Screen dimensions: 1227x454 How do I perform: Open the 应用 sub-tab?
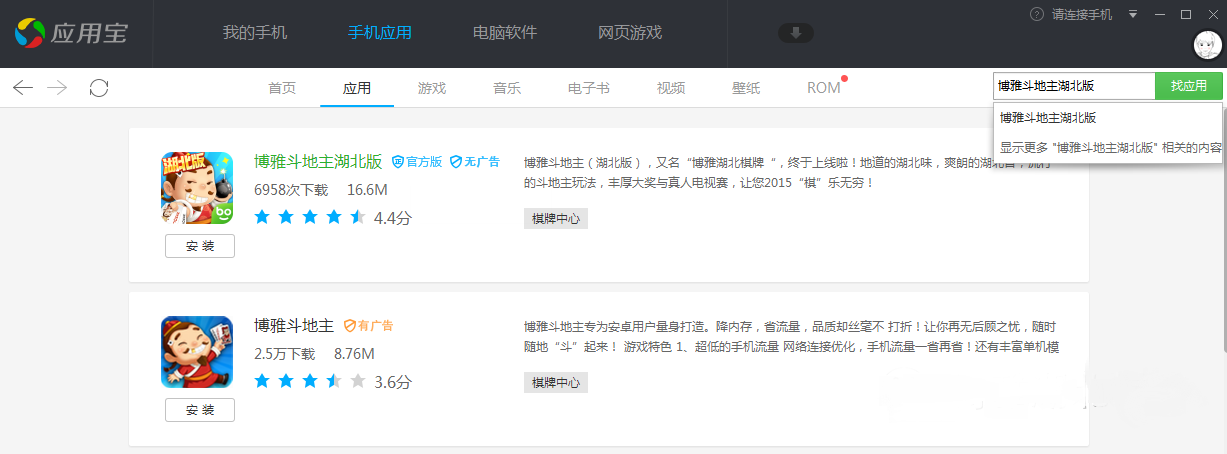[357, 88]
